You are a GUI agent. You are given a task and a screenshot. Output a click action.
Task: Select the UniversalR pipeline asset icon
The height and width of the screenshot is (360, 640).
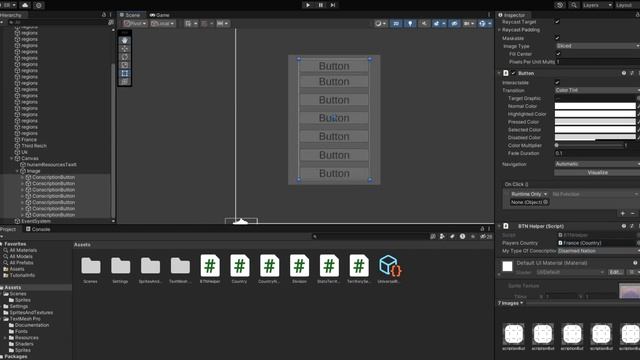(389, 269)
